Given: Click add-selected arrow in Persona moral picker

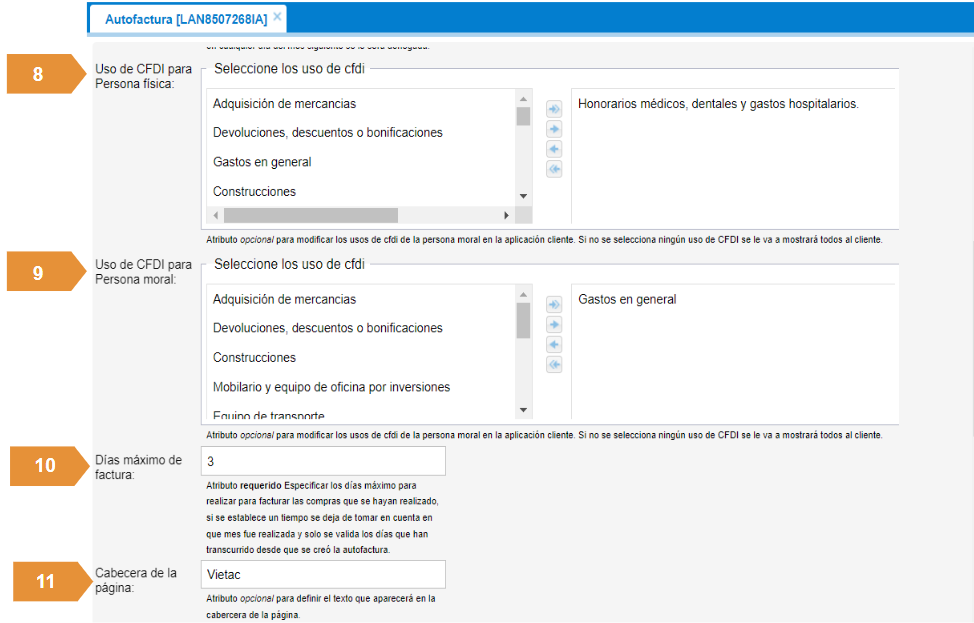Looking at the screenshot, I should click(554, 325).
